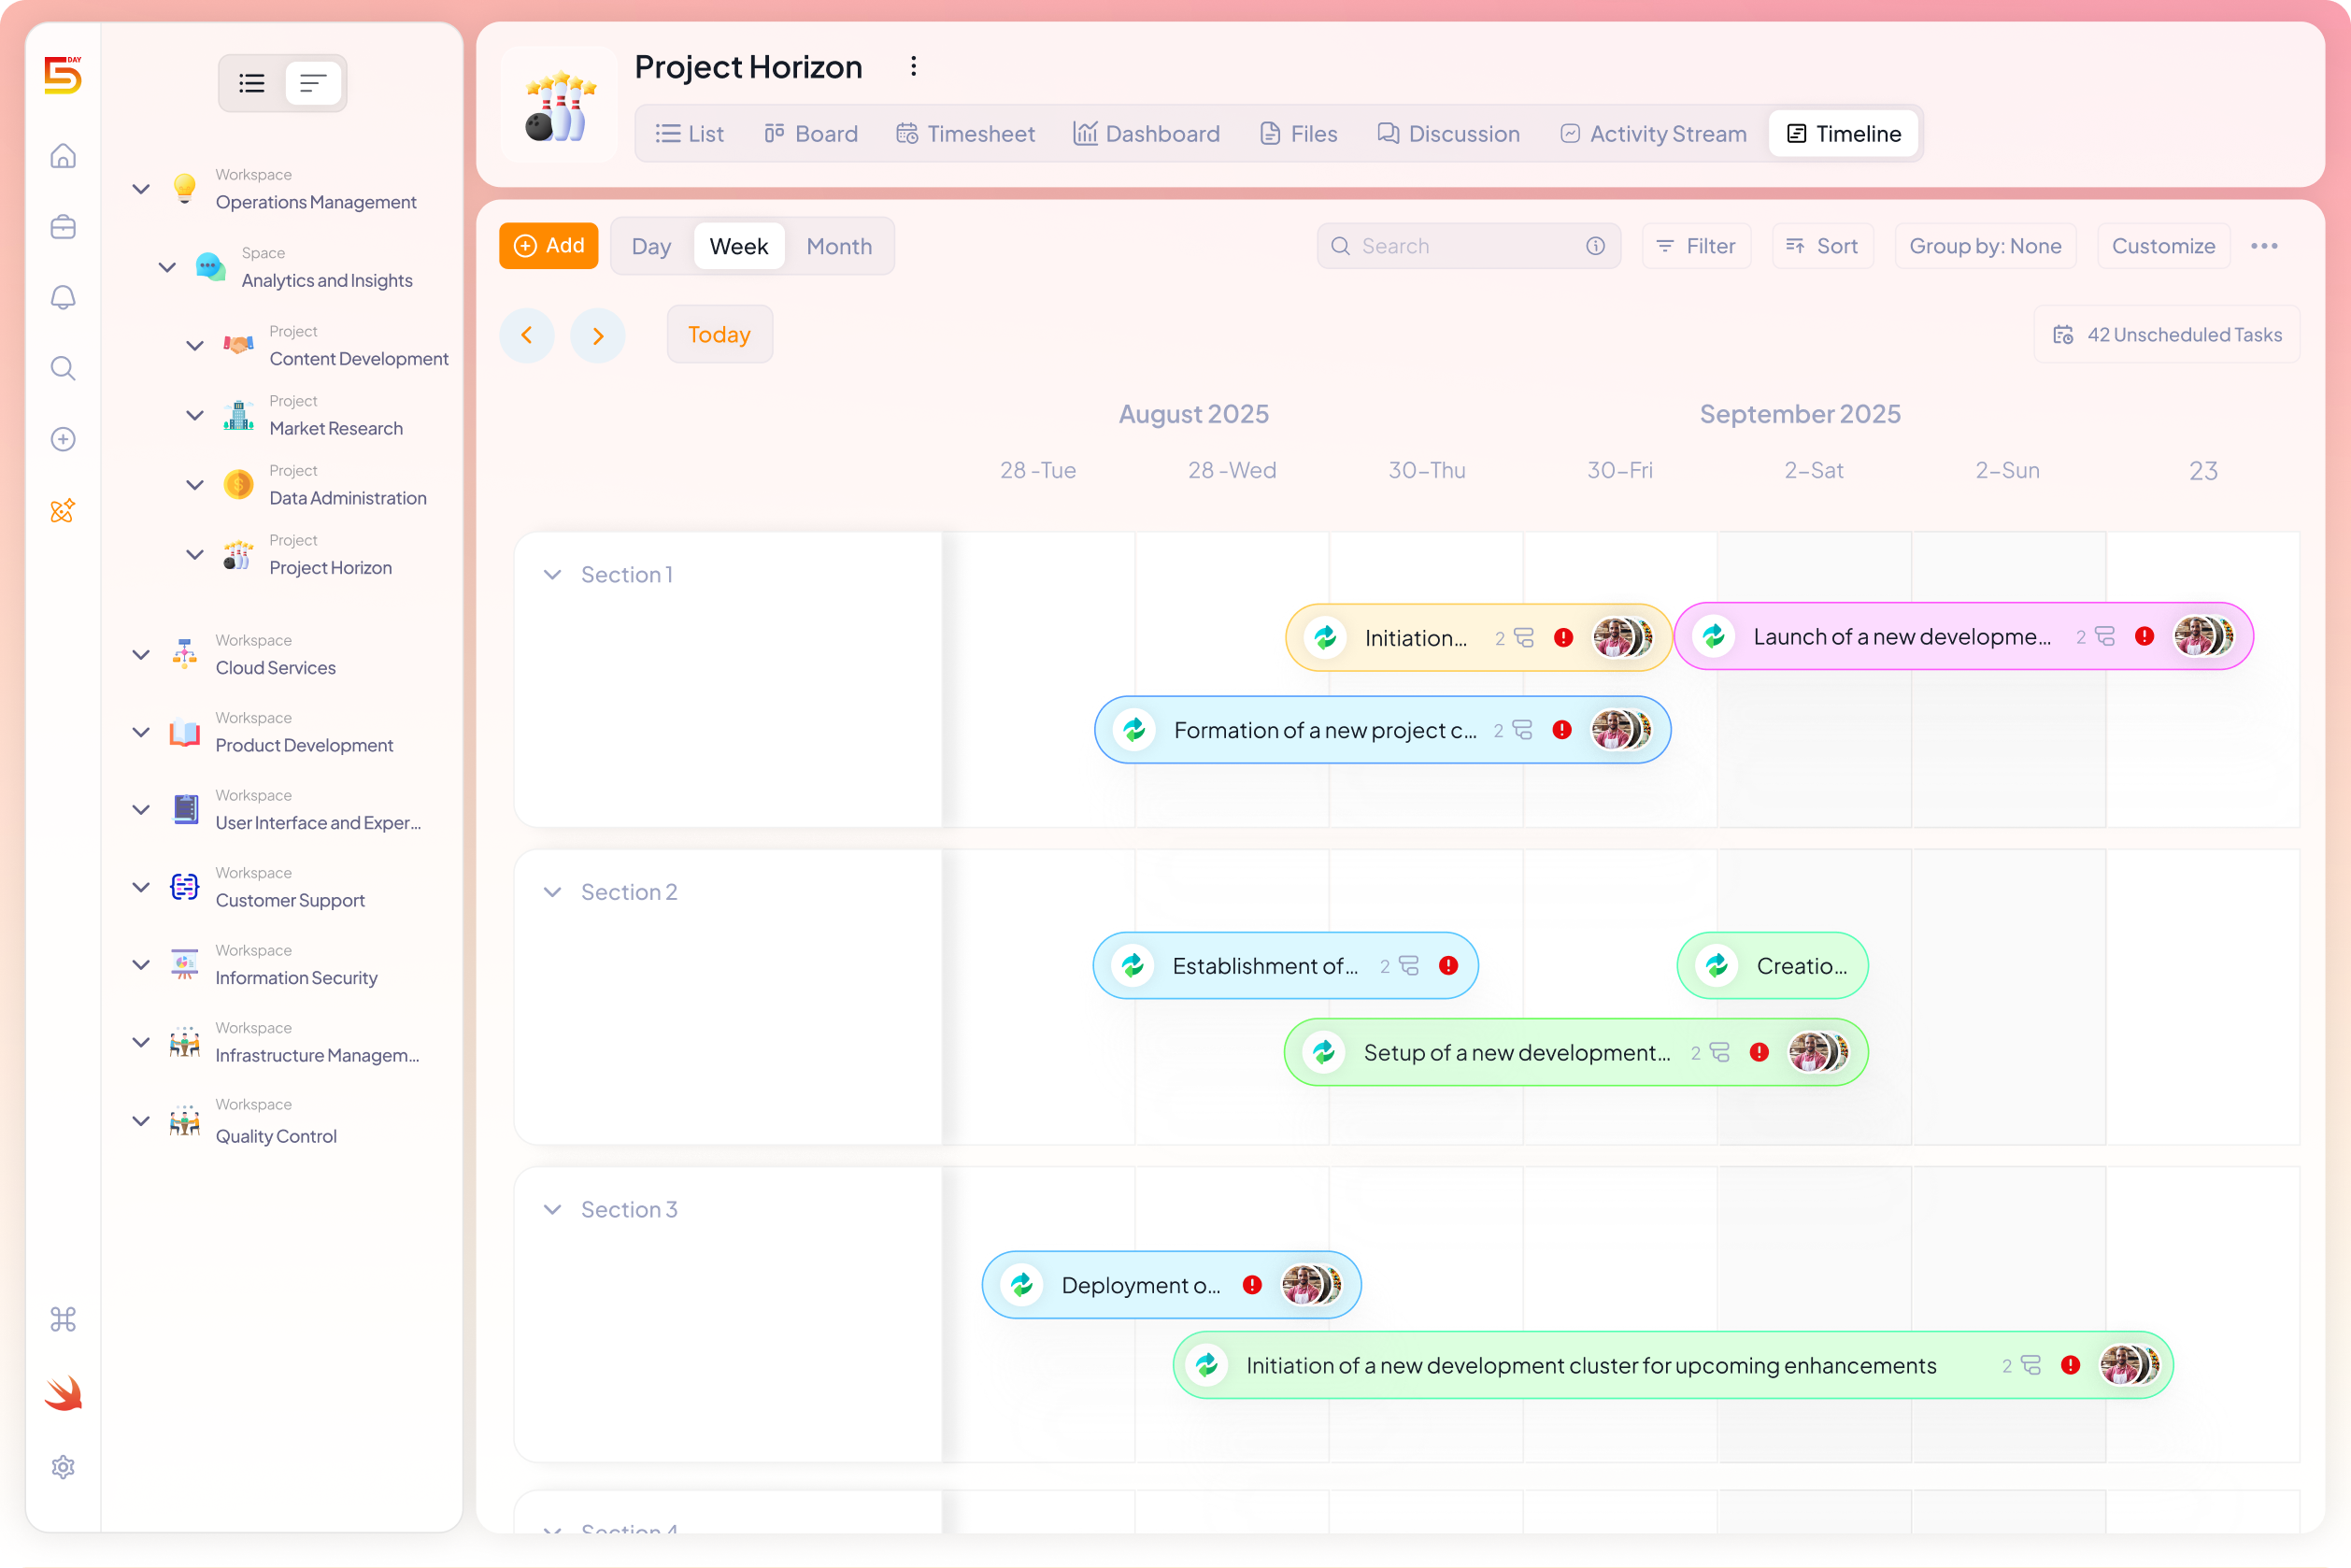Open Notifications via the bell icon

click(x=62, y=297)
